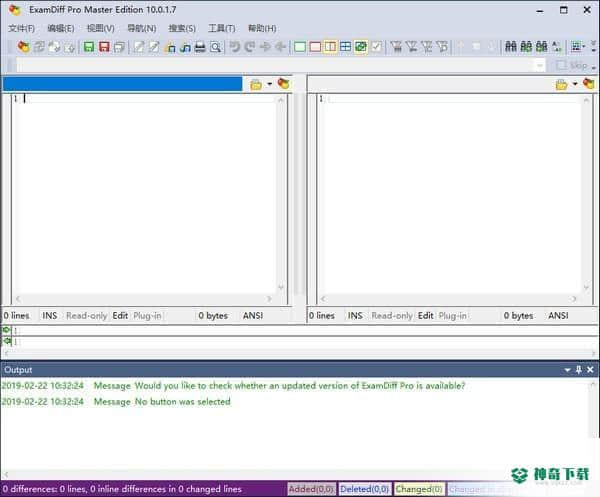Show the green single-pane view icon
Screen dimensions: 600x497
pos(300,47)
